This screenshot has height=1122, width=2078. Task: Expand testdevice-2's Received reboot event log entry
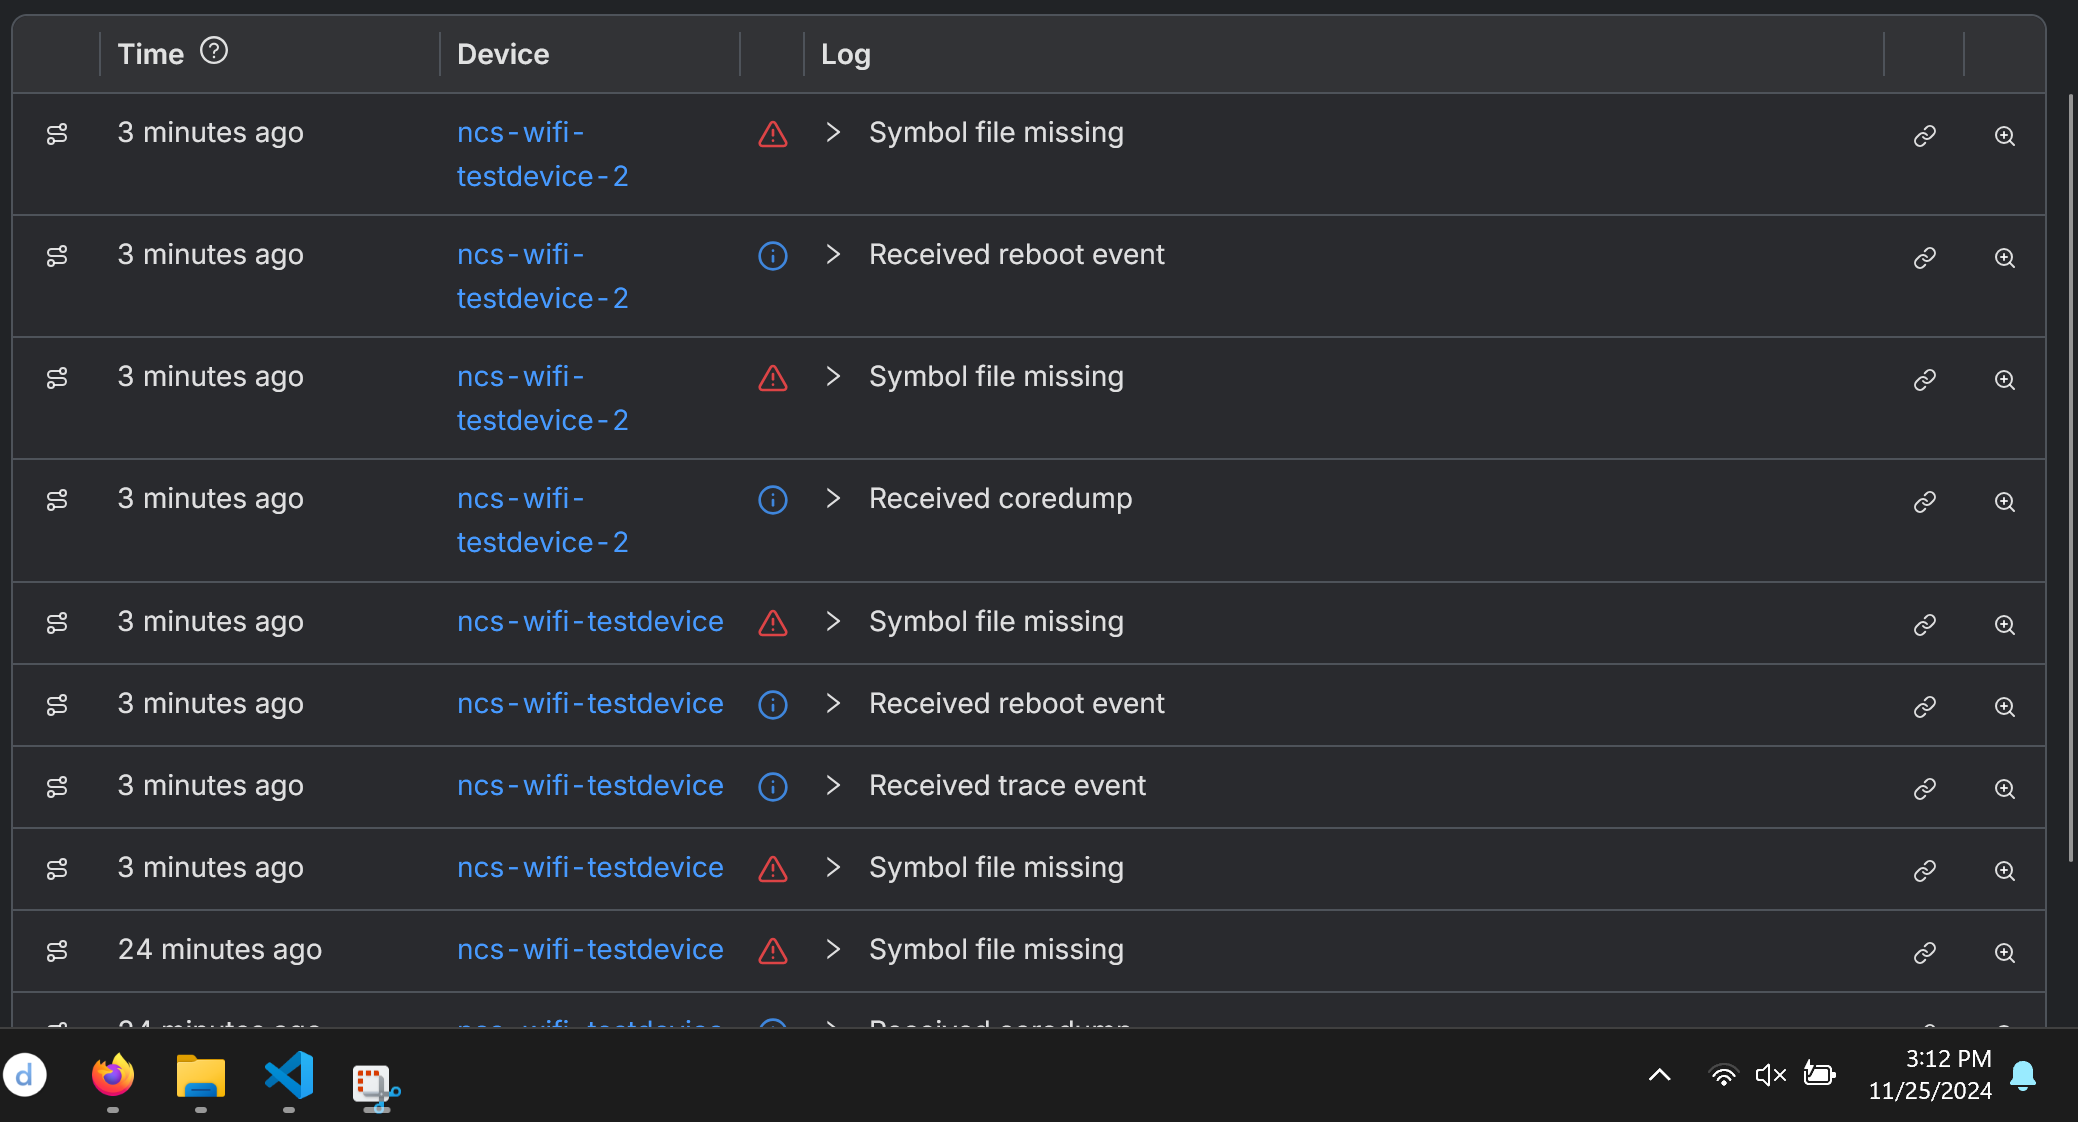point(833,254)
